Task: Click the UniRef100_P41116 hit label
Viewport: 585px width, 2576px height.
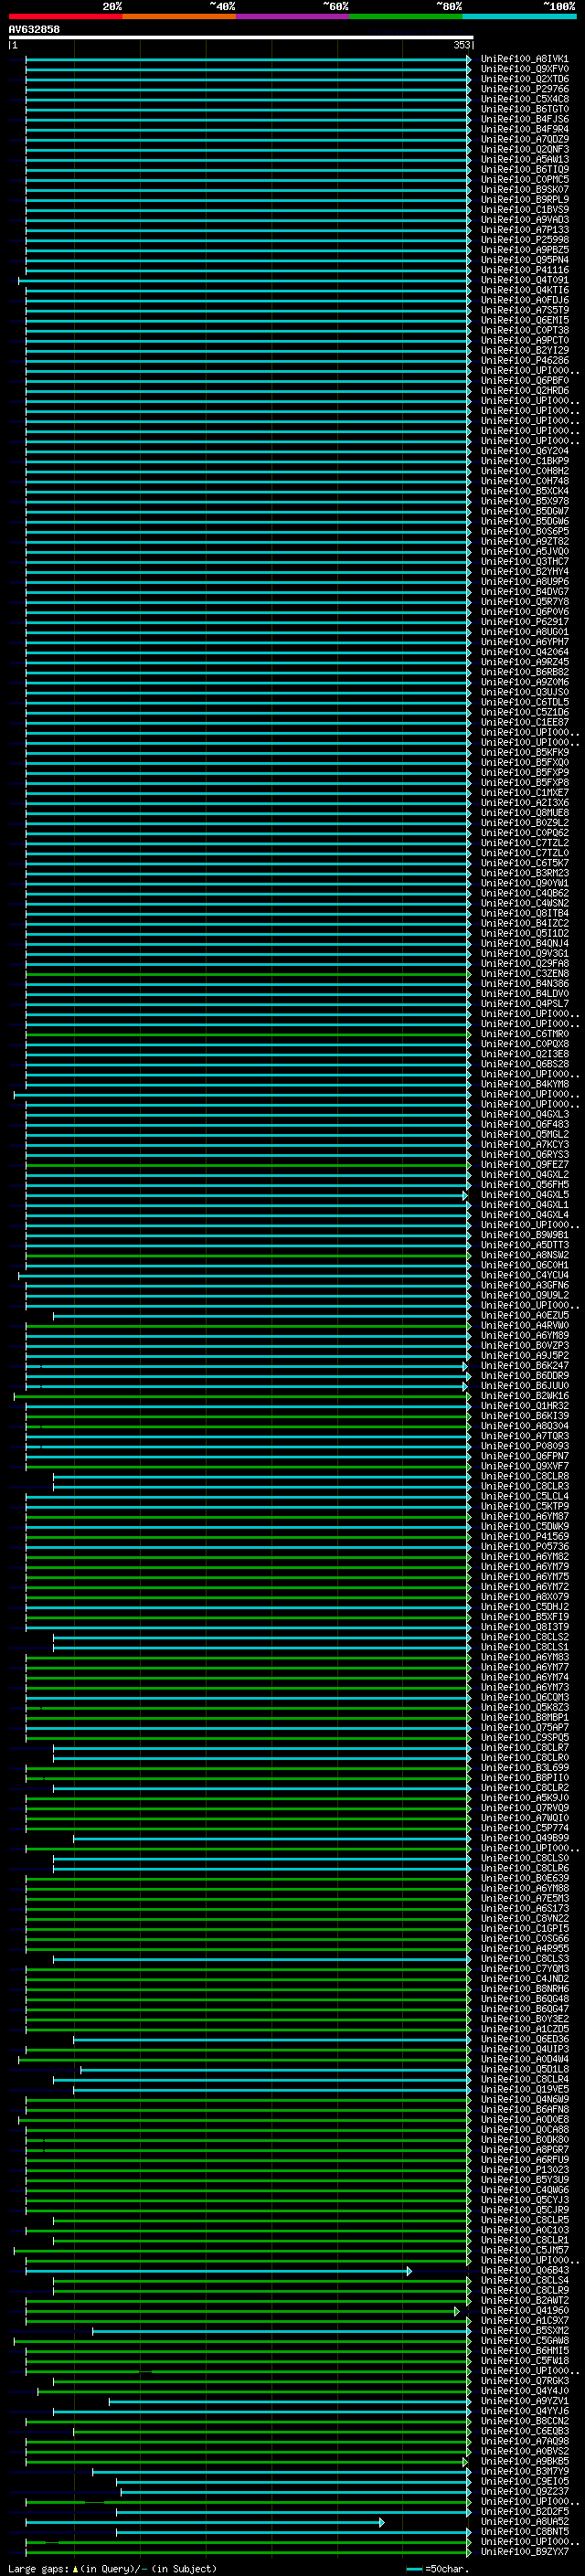Action: tap(524, 270)
